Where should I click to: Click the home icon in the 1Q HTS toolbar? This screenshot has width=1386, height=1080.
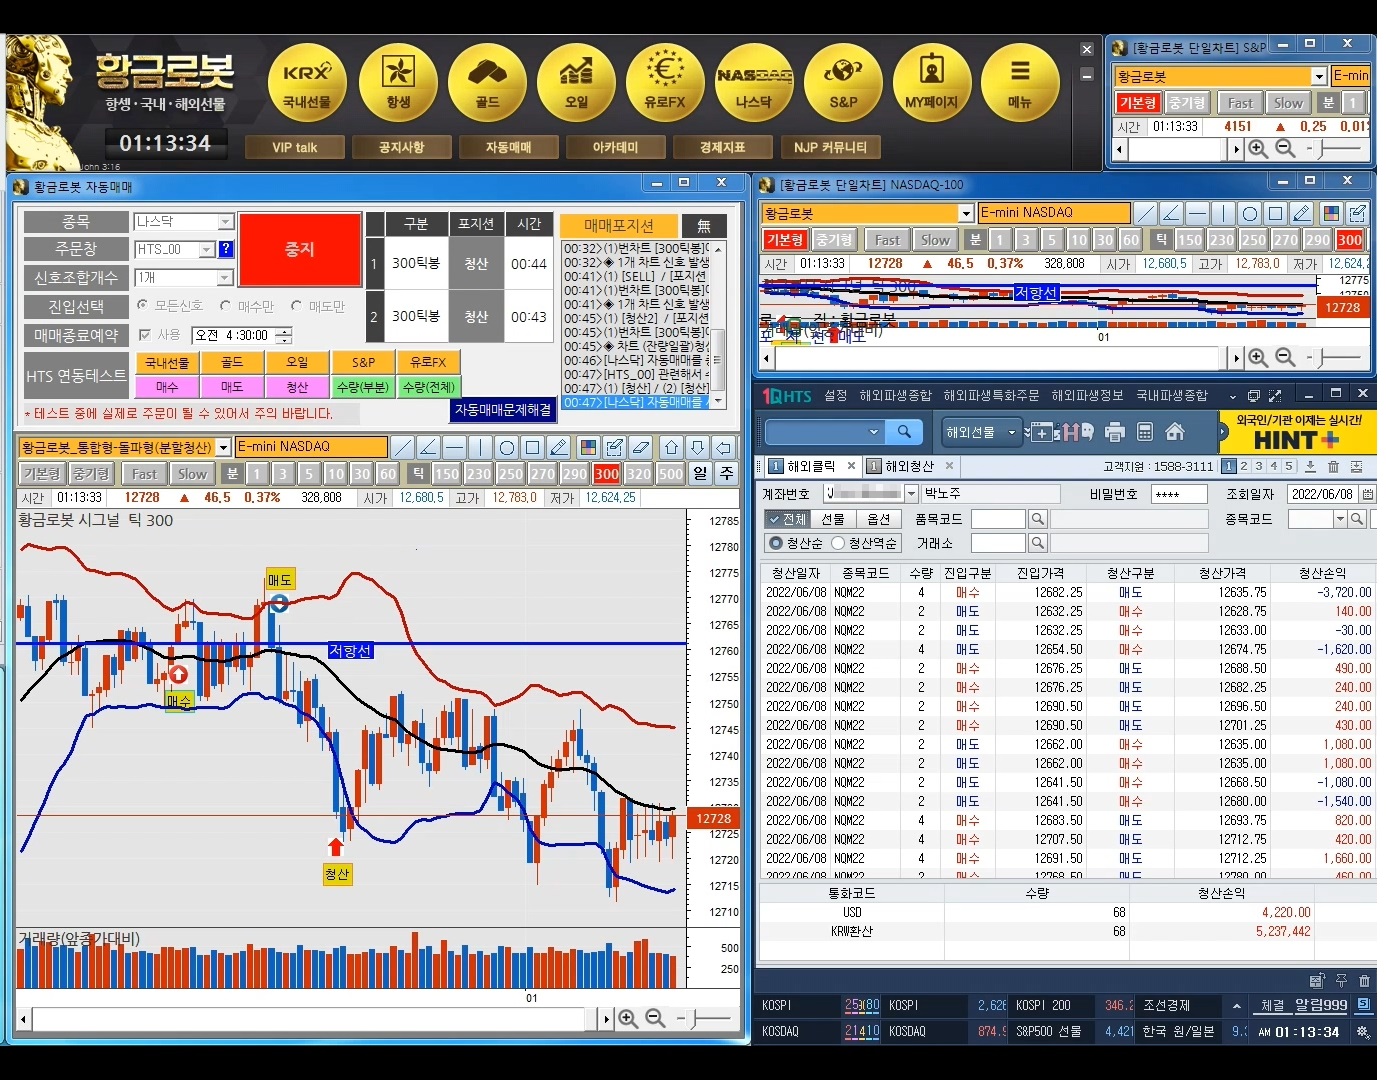(1175, 432)
